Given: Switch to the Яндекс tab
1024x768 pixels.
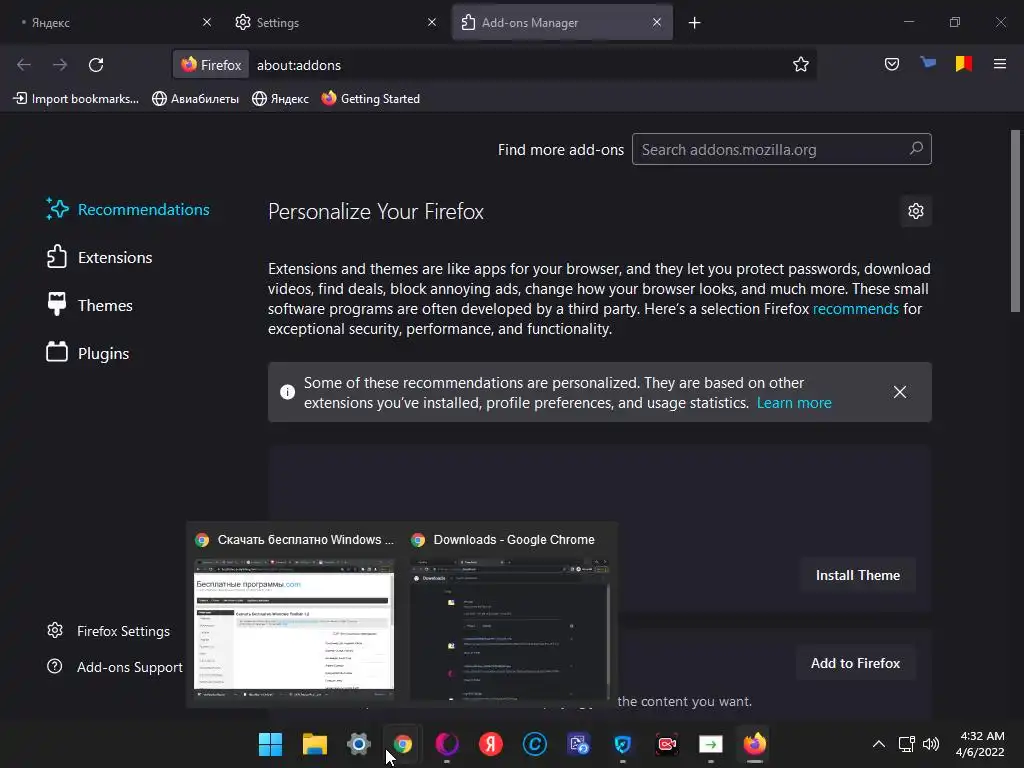Looking at the screenshot, I should click(112, 22).
